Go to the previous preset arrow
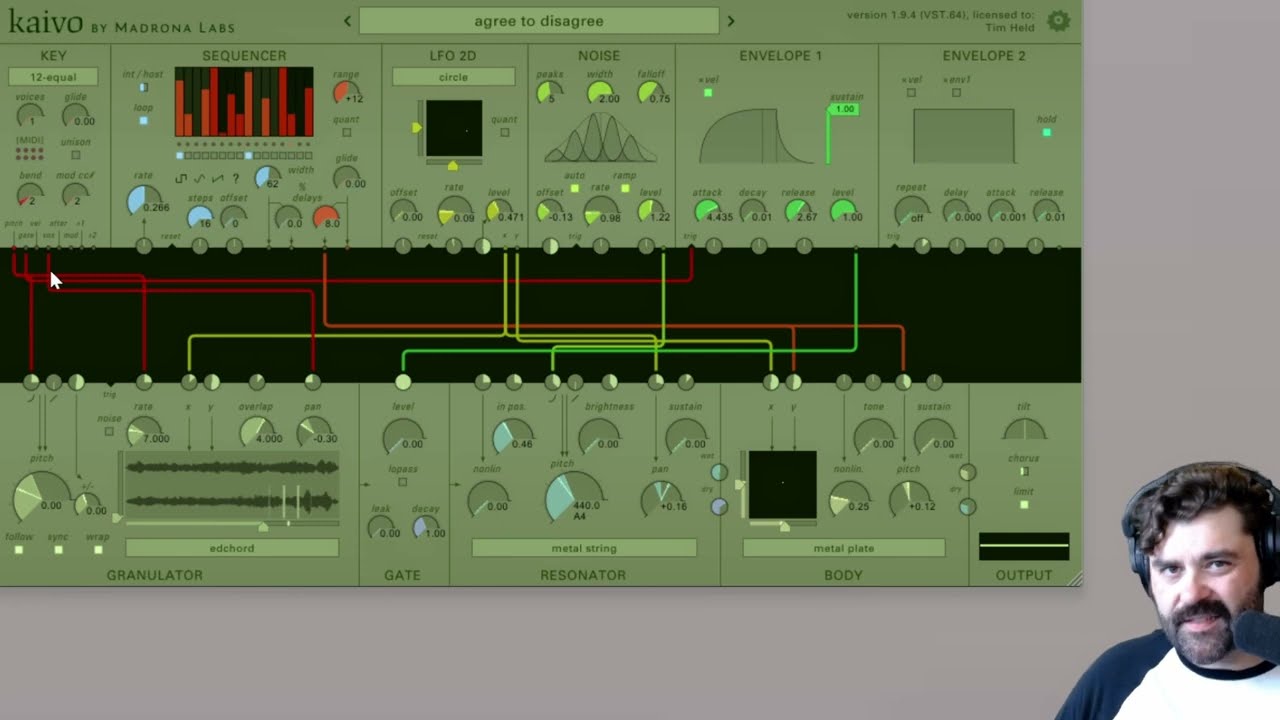The image size is (1280, 720). point(347,20)
